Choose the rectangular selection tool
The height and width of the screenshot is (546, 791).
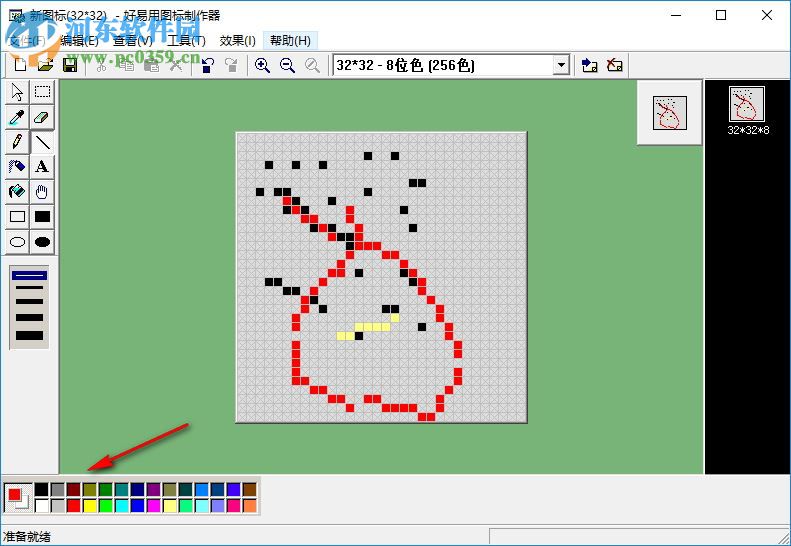pos(42,92)
